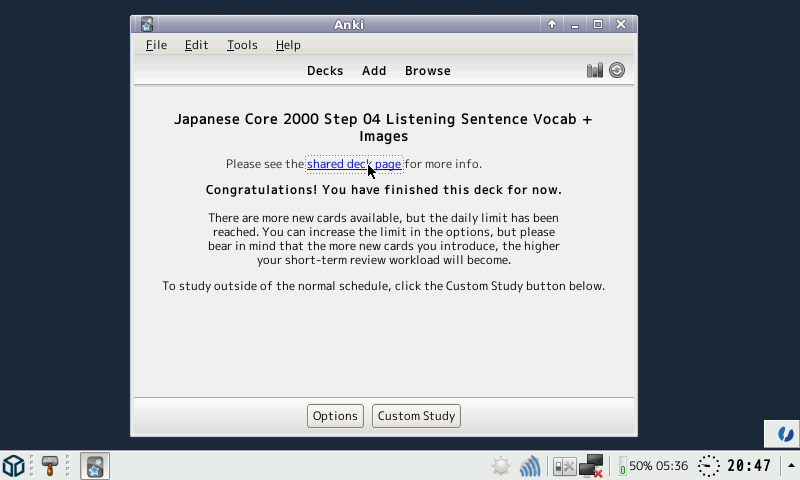Follow the shared deck page link
The image size is (800, 480).
click(x=354, y=164)
